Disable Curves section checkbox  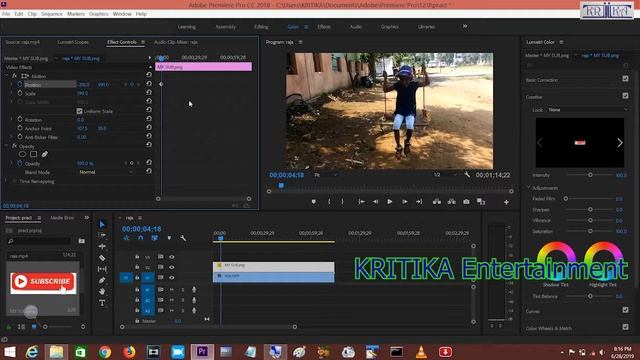click(x=625, y=310)
